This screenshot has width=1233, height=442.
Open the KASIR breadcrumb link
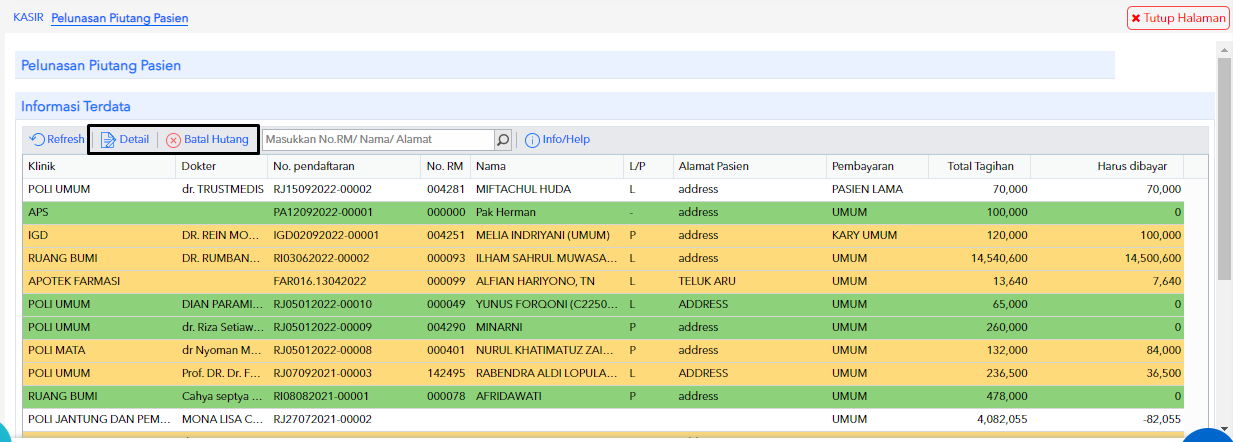28,18
